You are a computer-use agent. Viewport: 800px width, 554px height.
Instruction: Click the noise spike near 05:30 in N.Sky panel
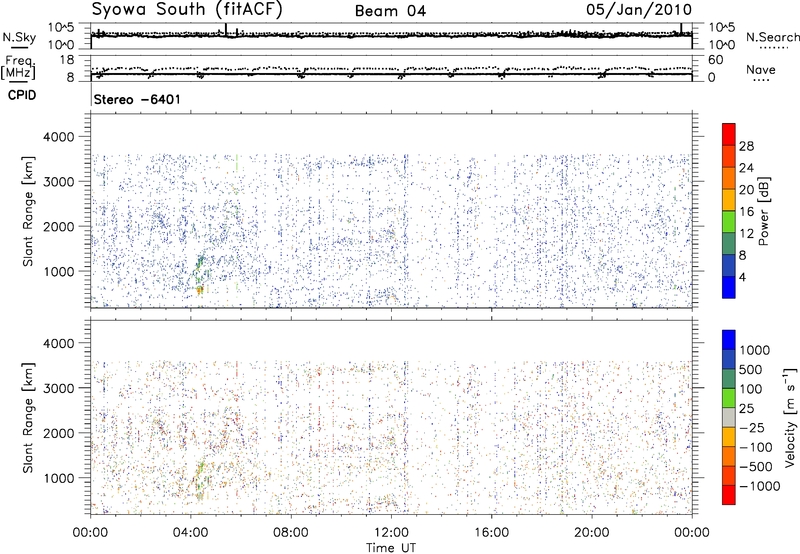tap(226, 29)
